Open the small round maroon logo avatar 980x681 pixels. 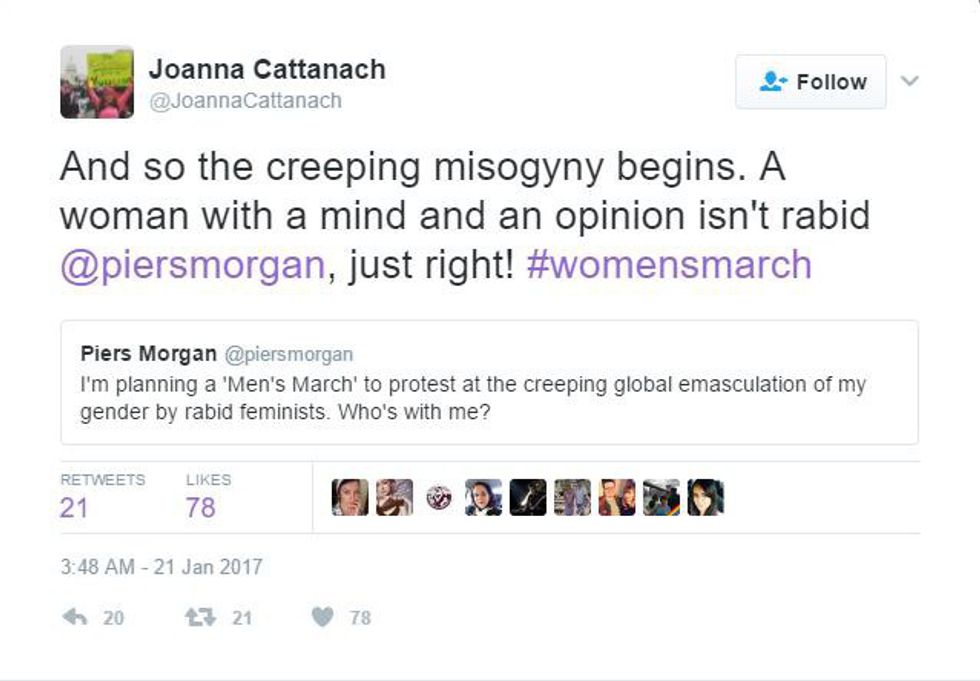click(x=439, y=498)
